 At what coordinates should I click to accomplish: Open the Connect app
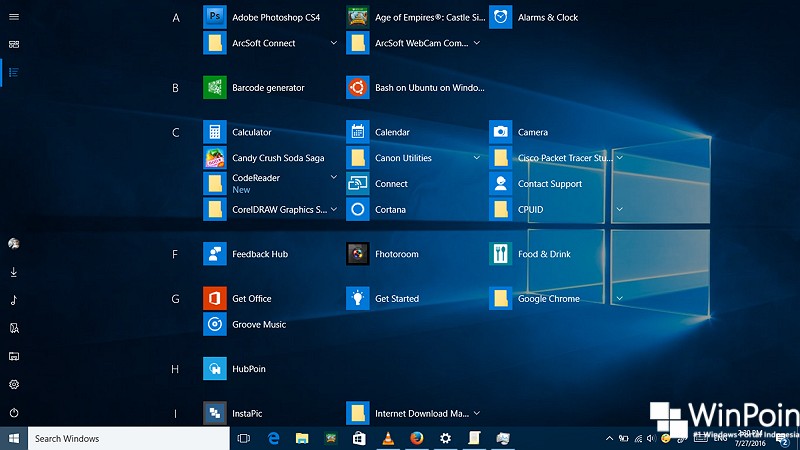[x=379, y=184]
